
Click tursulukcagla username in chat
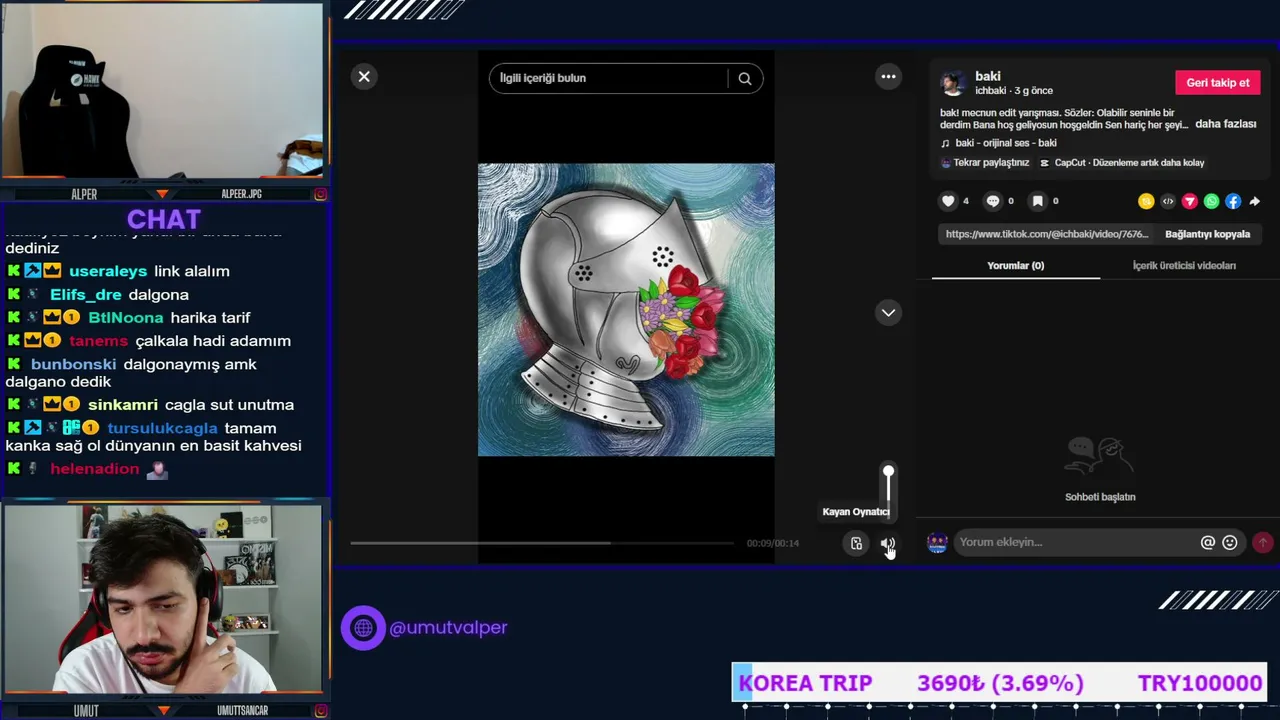[x=162, y=428]
